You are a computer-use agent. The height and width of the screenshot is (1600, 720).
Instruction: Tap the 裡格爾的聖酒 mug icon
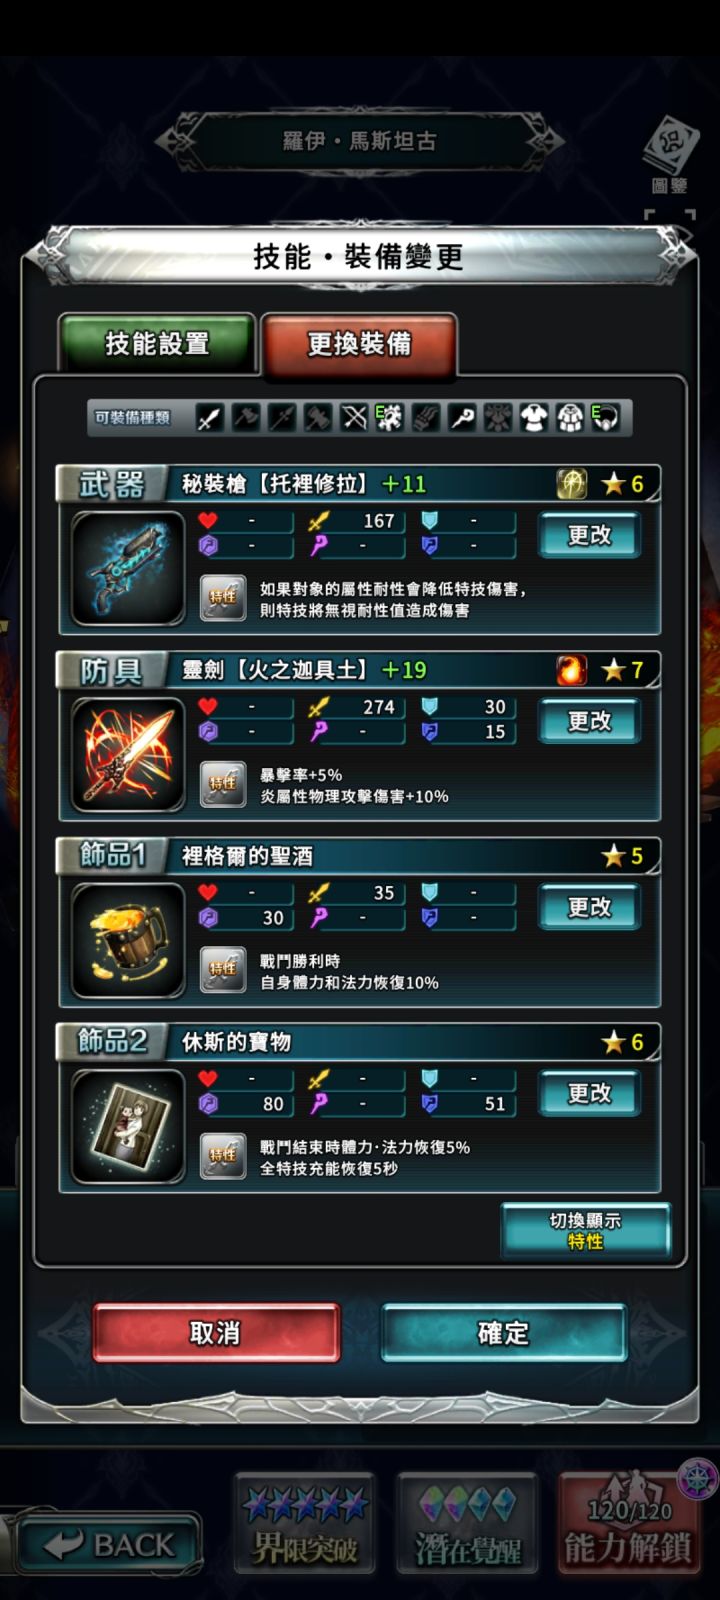[128, 941]
